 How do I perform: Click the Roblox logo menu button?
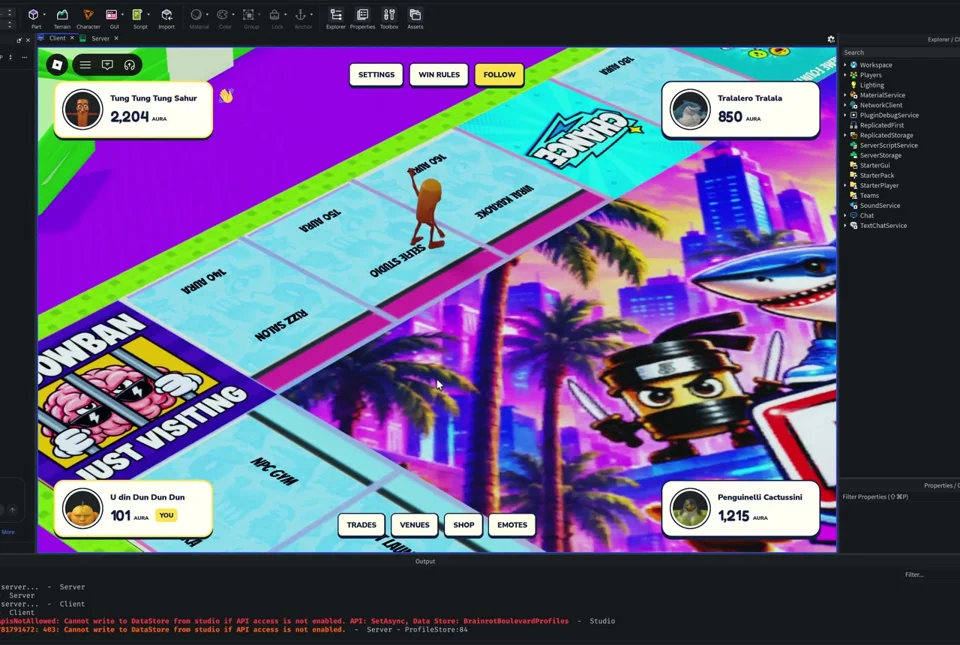pos(57,65)
